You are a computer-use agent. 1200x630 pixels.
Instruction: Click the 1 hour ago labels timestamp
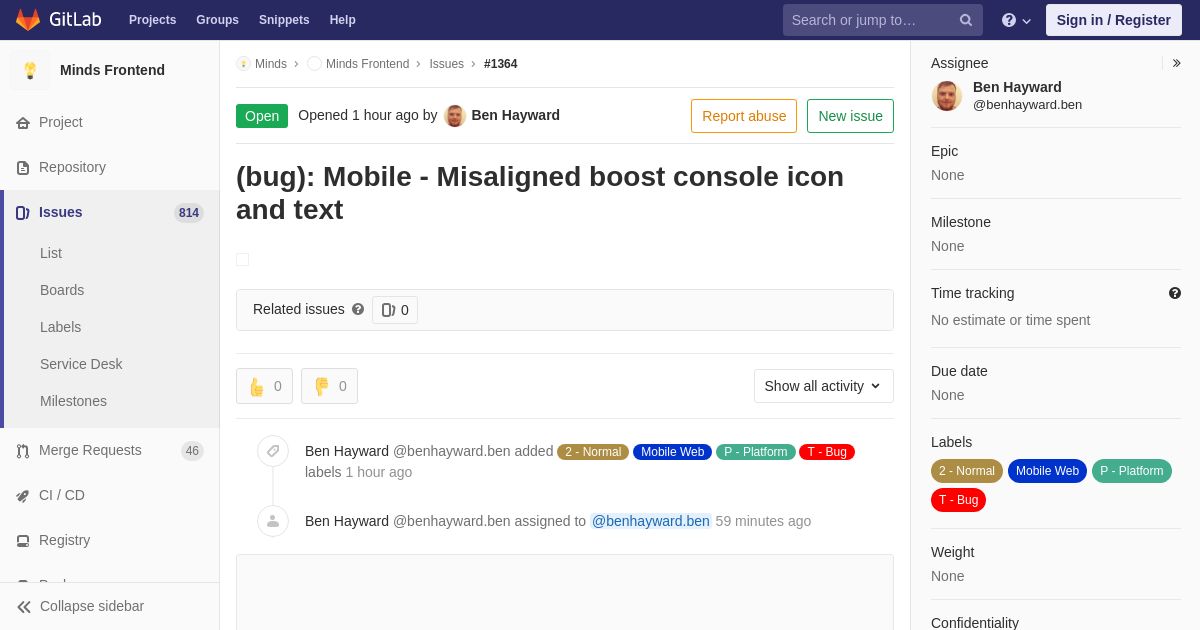[x=379, y=472]
